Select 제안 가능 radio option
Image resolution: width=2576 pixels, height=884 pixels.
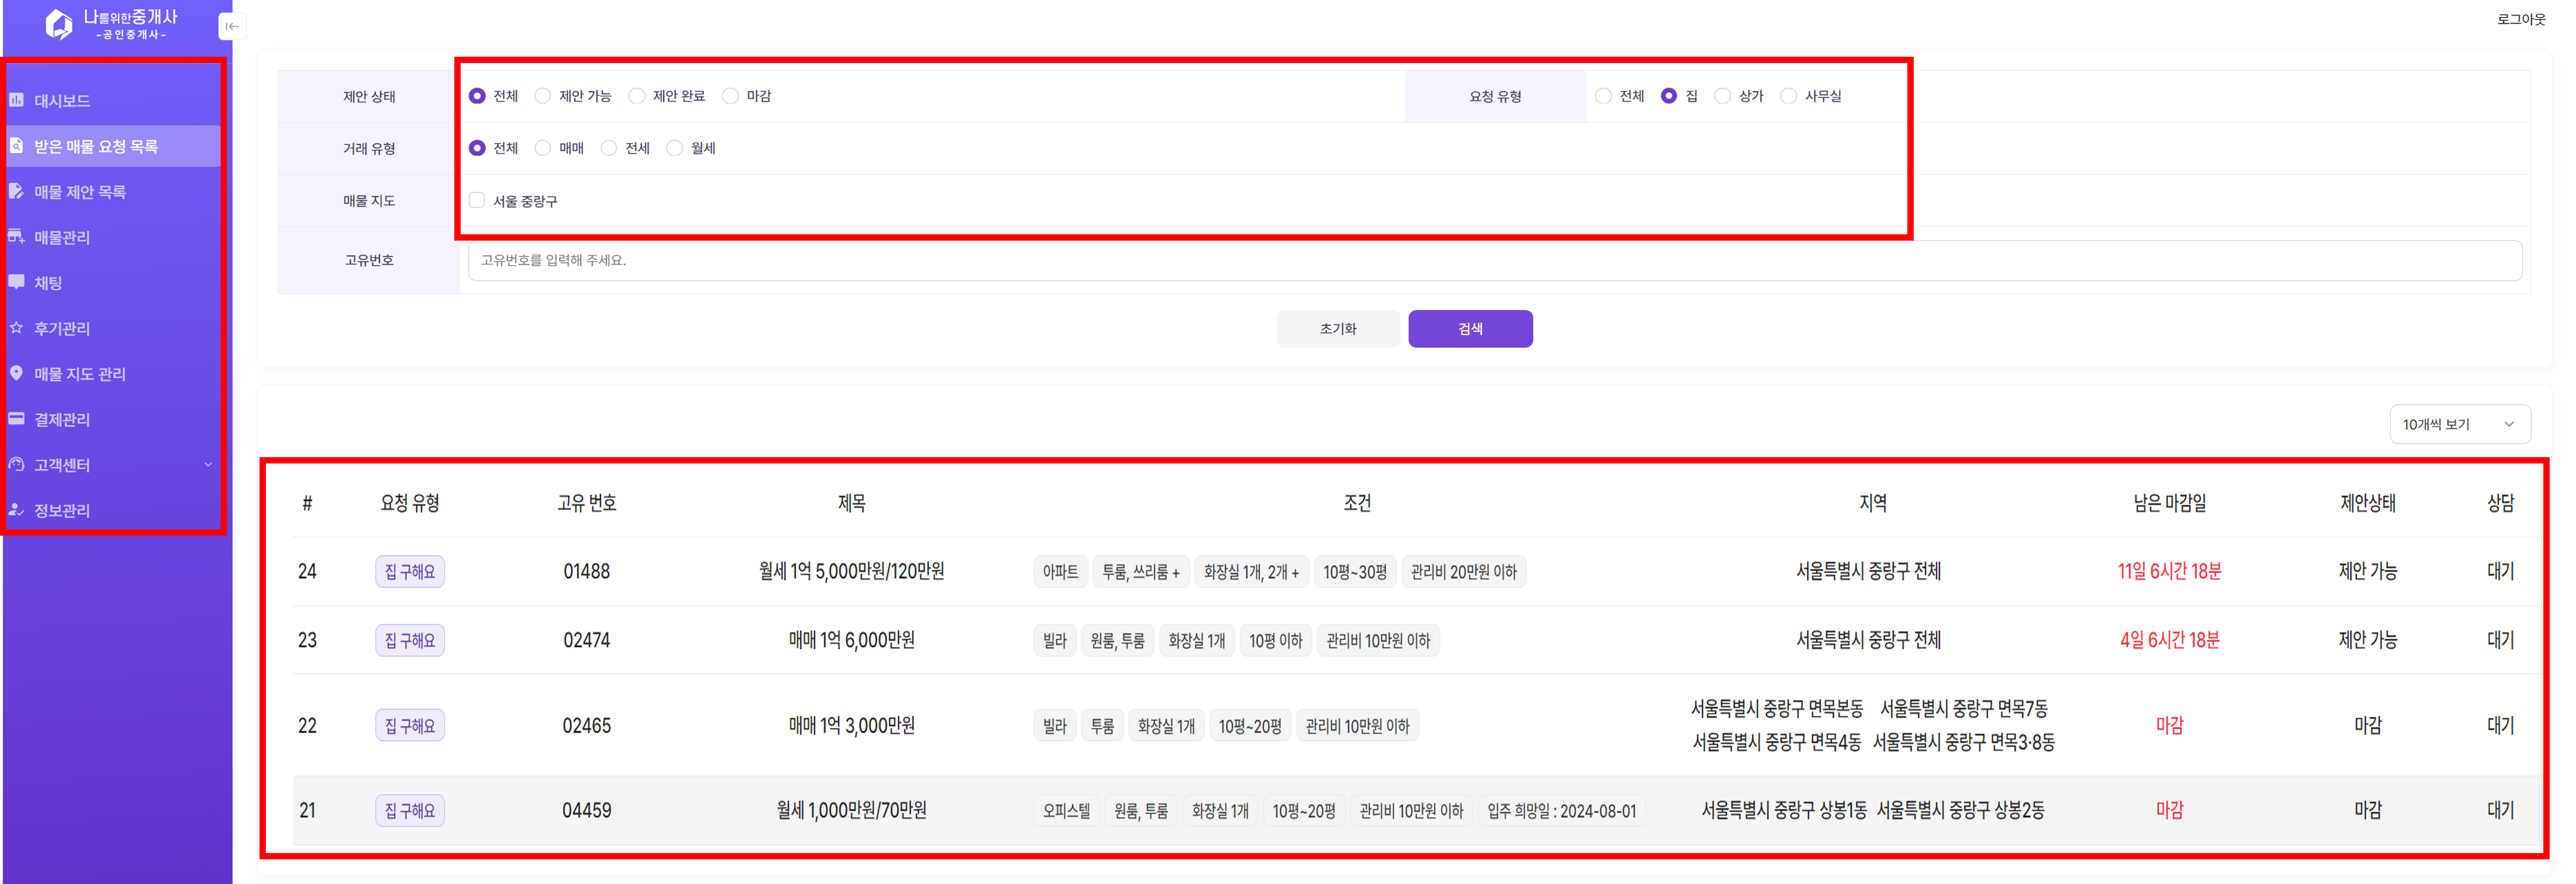543,96
